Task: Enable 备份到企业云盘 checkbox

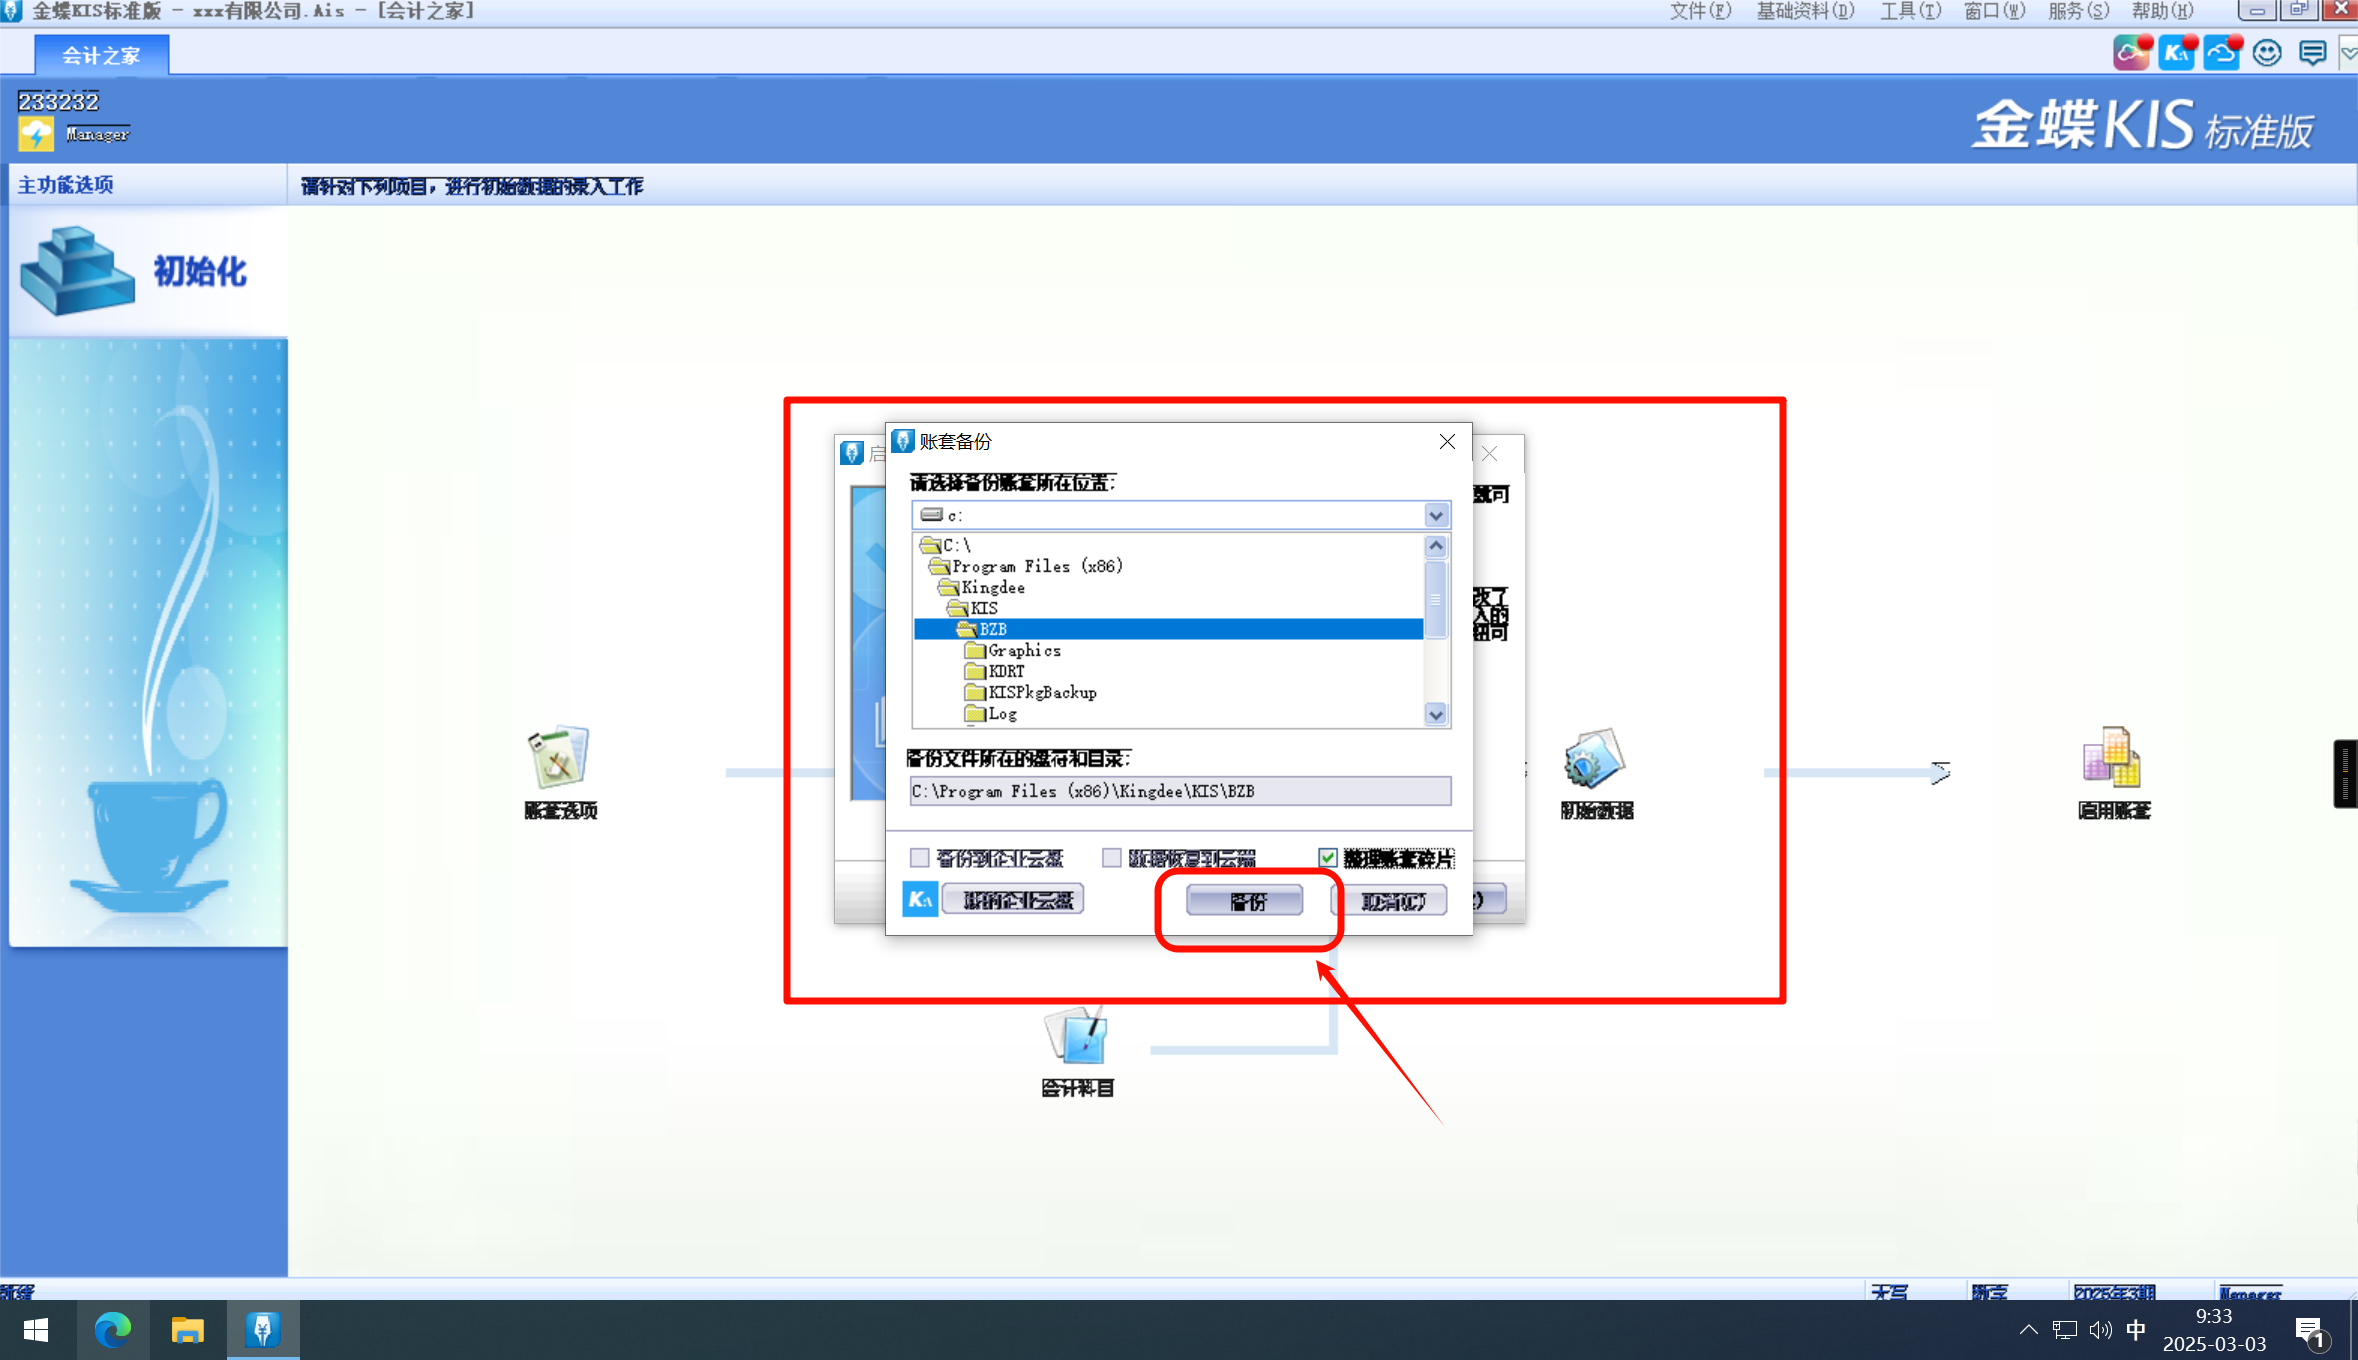Action: pos(920,858)
